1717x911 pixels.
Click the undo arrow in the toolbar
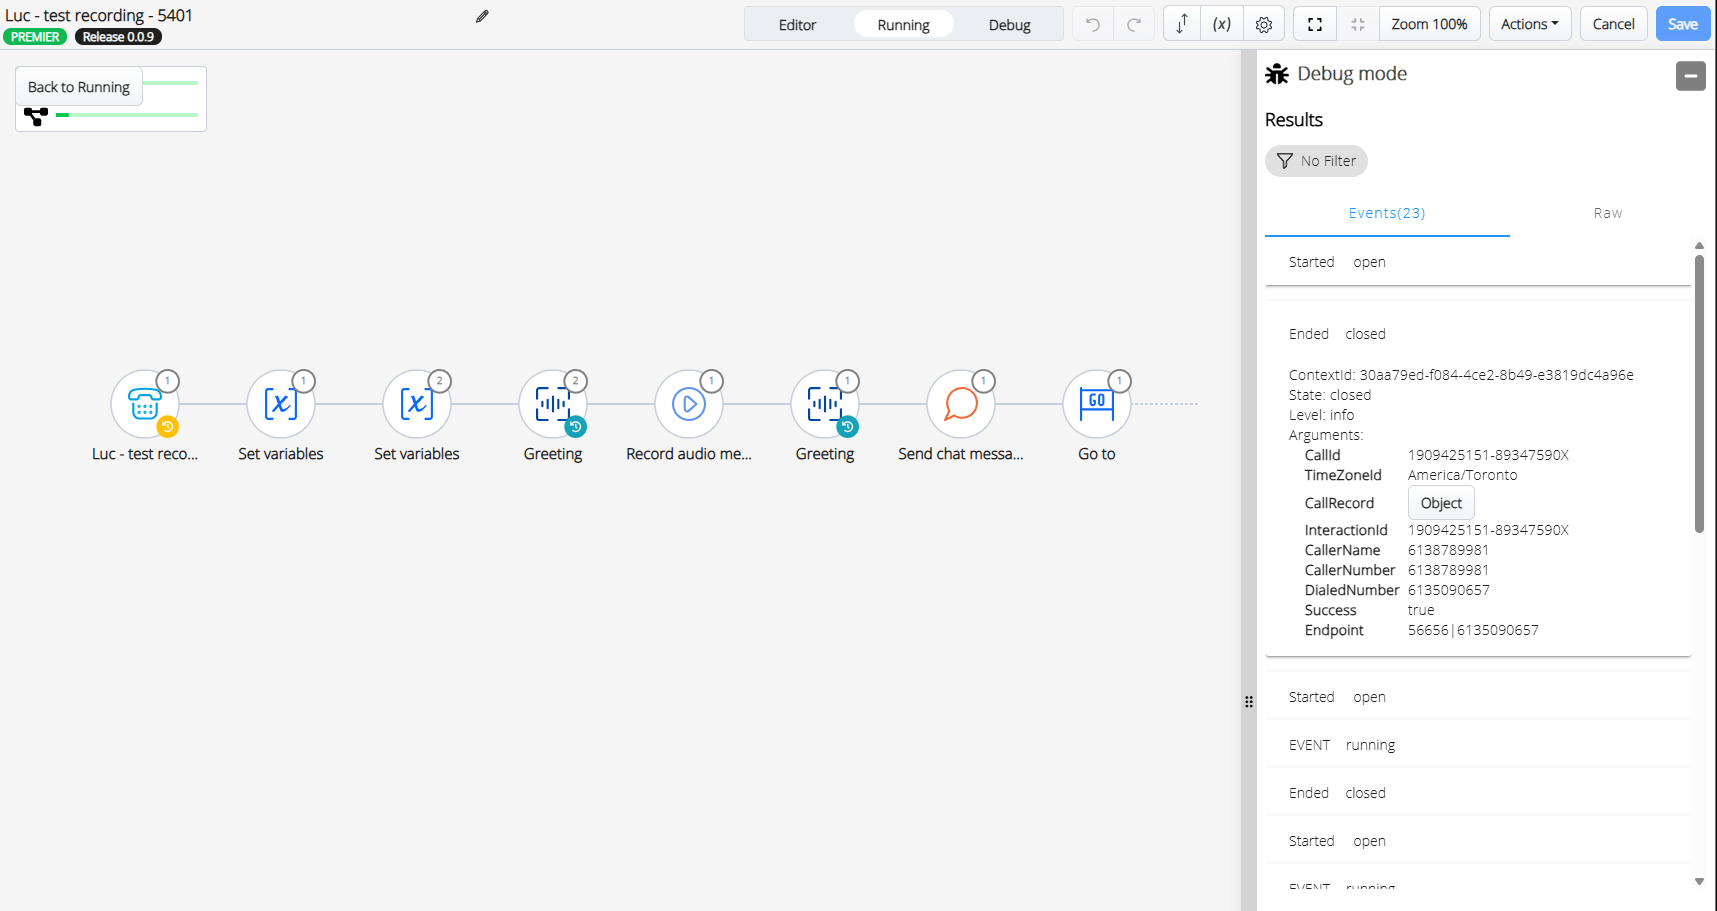click(1093, 24)
